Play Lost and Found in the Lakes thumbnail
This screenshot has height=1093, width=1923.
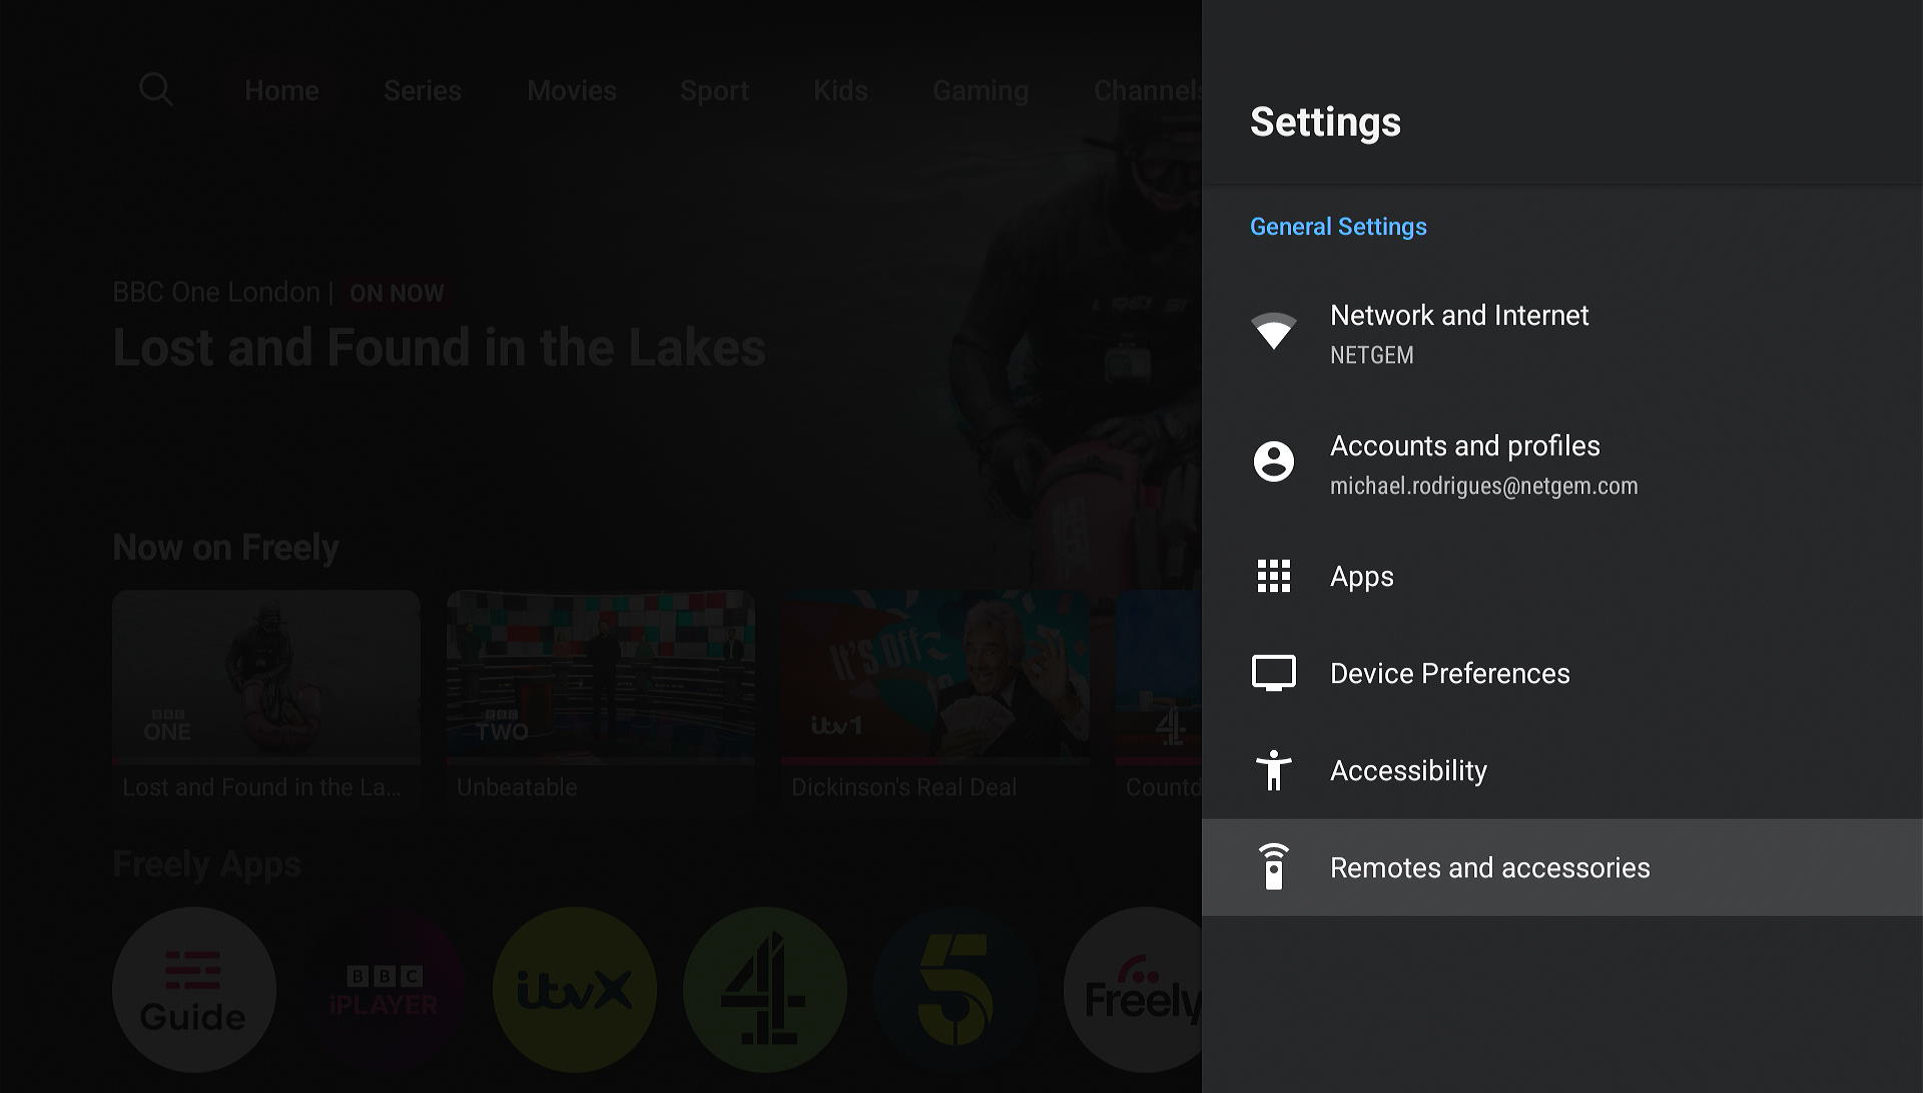point(266,676)
